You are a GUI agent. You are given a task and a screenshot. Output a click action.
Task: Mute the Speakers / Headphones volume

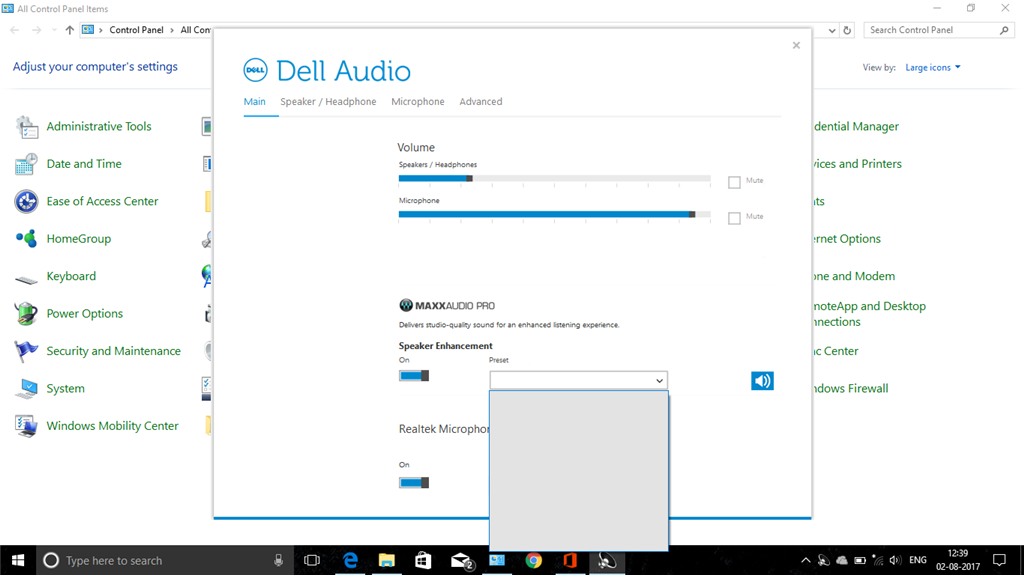(734, 182)
